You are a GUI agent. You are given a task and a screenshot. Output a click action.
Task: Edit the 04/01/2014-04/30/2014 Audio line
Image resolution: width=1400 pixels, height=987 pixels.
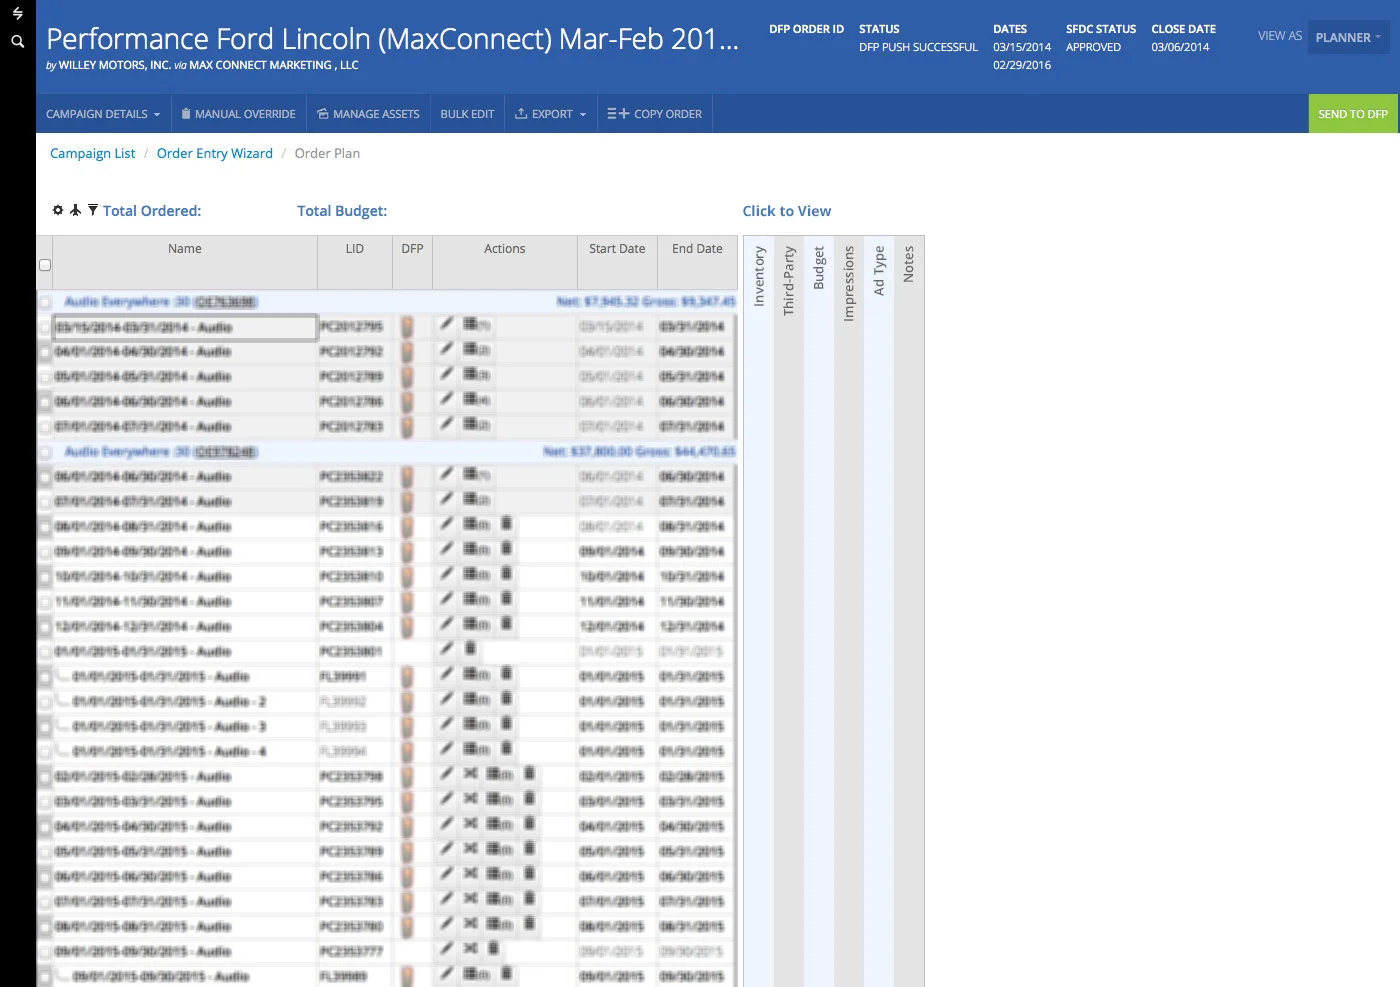[x=446, y=348]
